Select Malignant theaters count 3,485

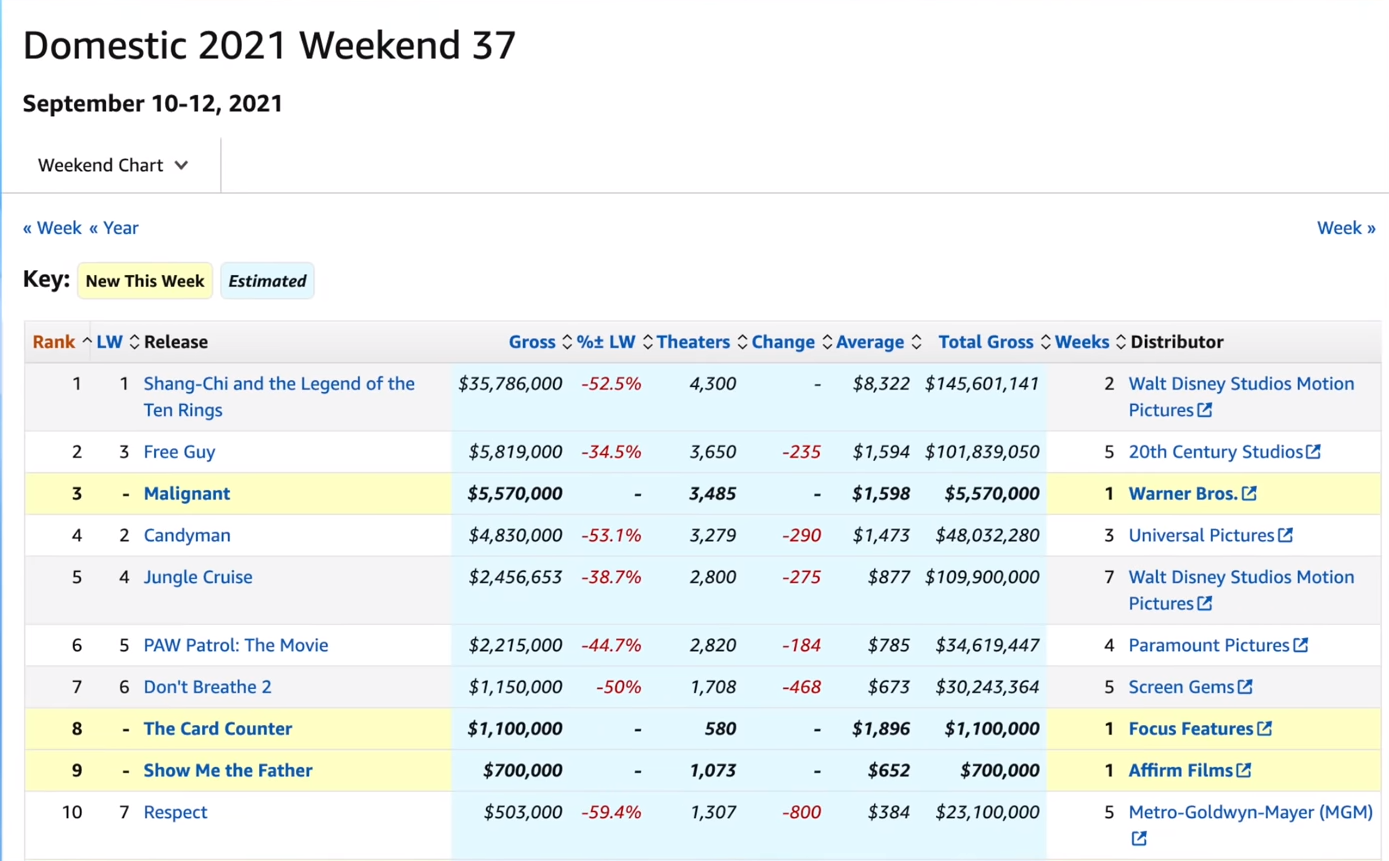click(x=713, y=494)
